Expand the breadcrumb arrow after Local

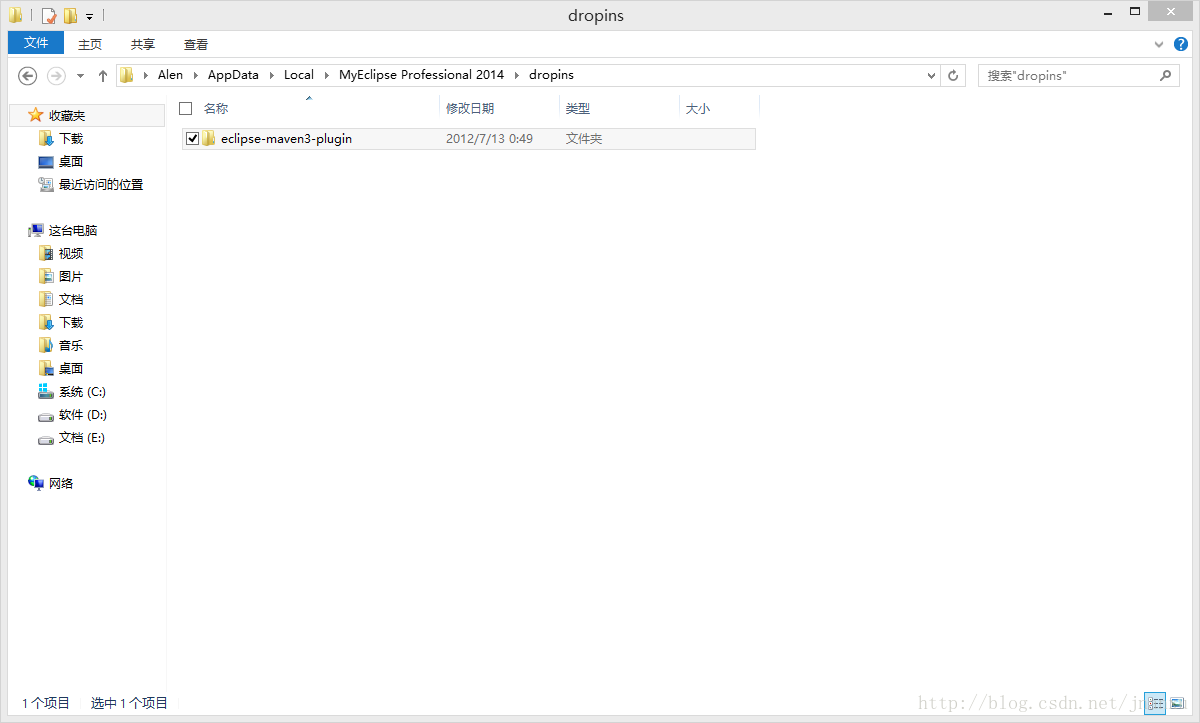(x=327, y=75)
